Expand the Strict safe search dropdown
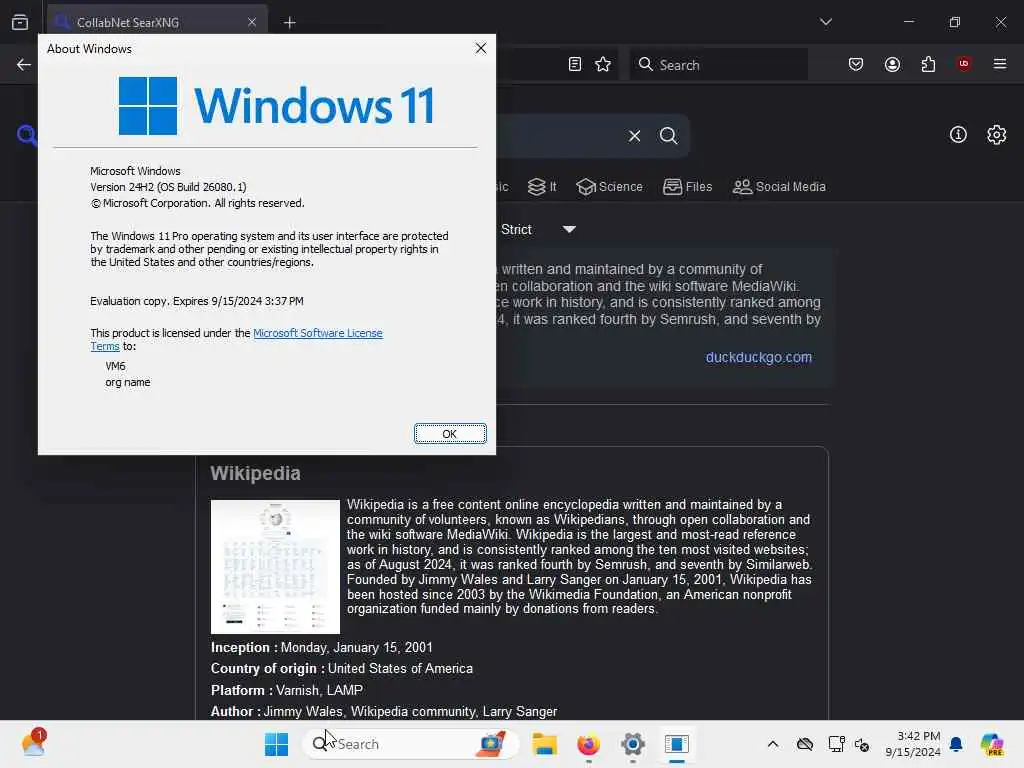The height and width of the screenshot is (768, 1024). tap(538, 229)
